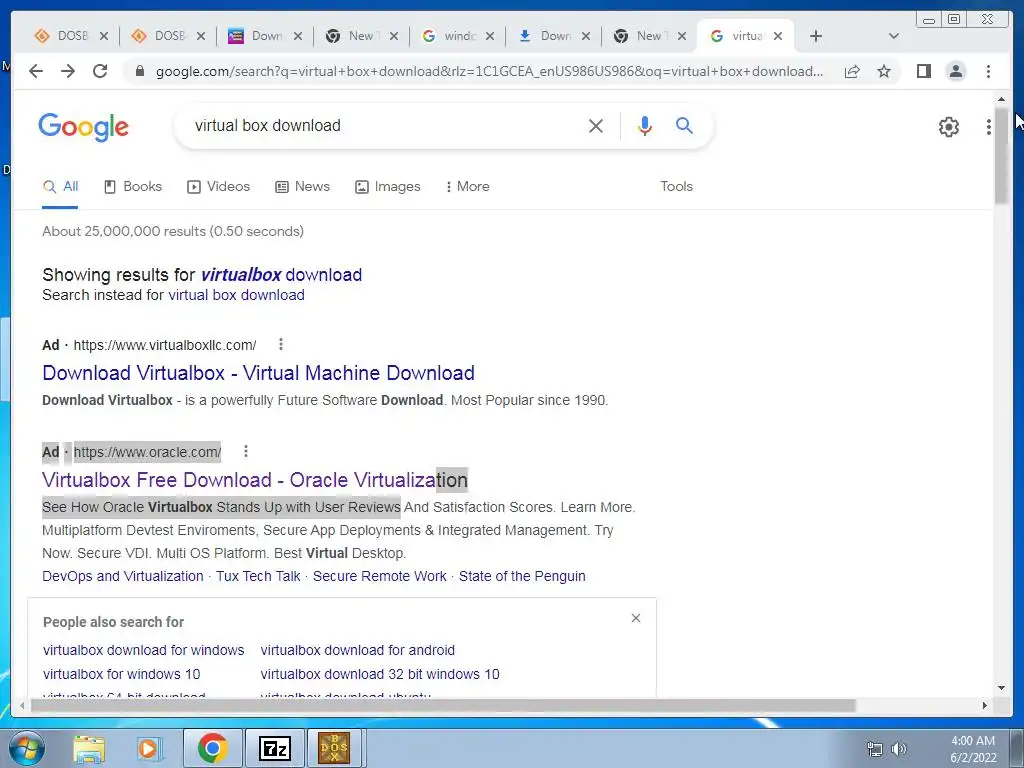Open the Chrome side panel
Image resolution: width=1024 pixels, height=768 pixels.
point(923,71)
